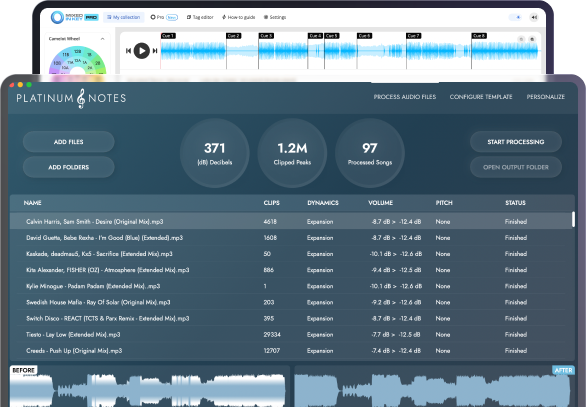Click Open Output Folder button

coord(516,167)
